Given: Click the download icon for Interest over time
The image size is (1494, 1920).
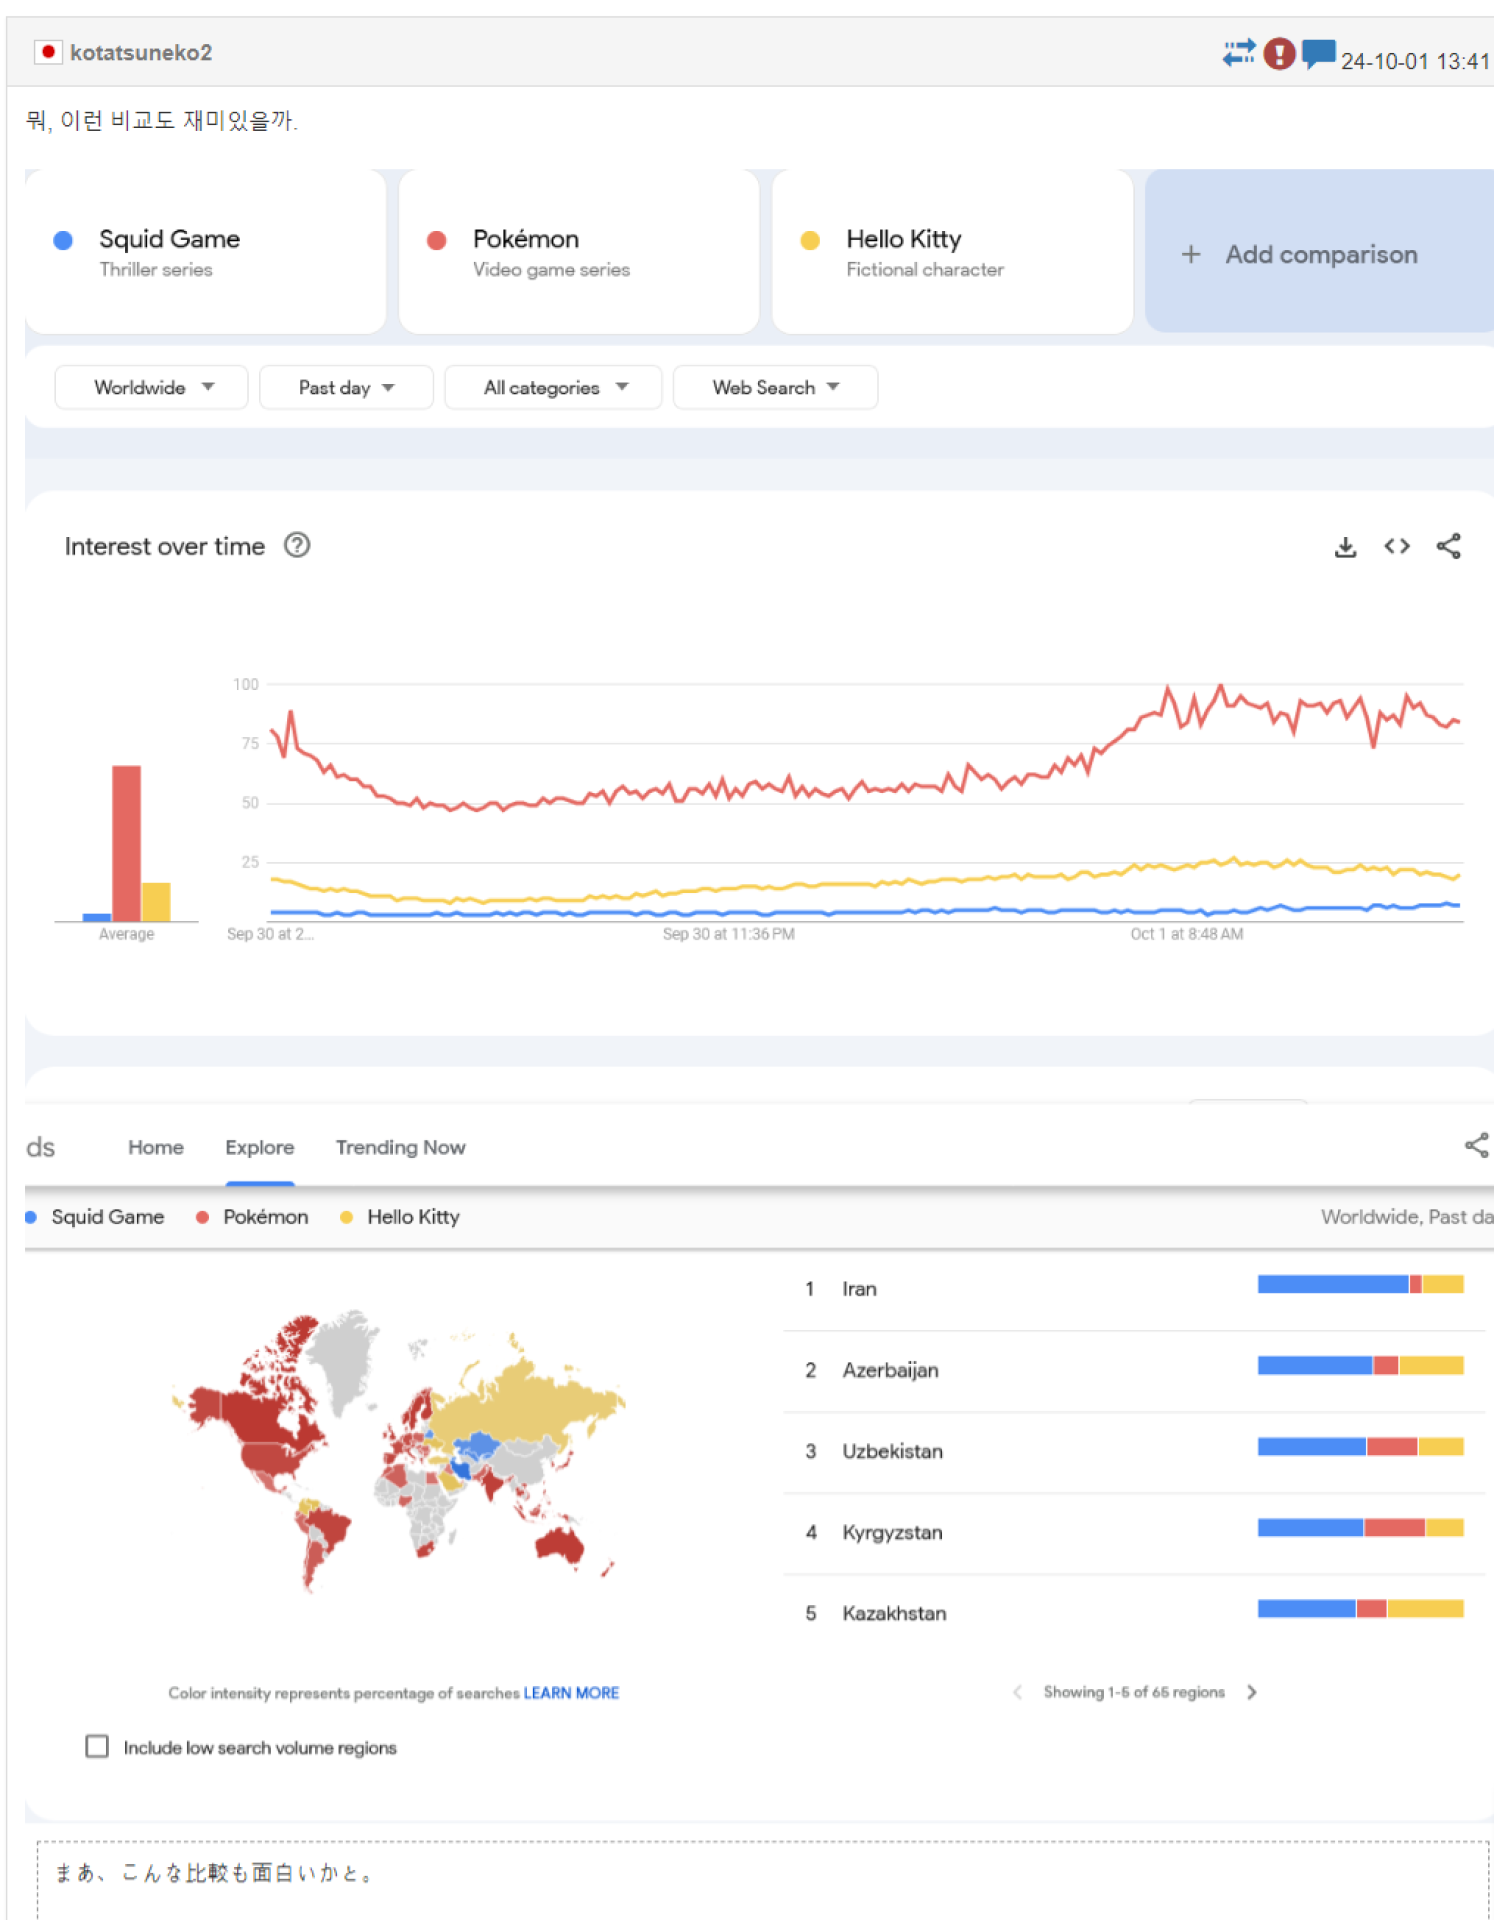Looking at the screenshot, I should [1345, 546].
